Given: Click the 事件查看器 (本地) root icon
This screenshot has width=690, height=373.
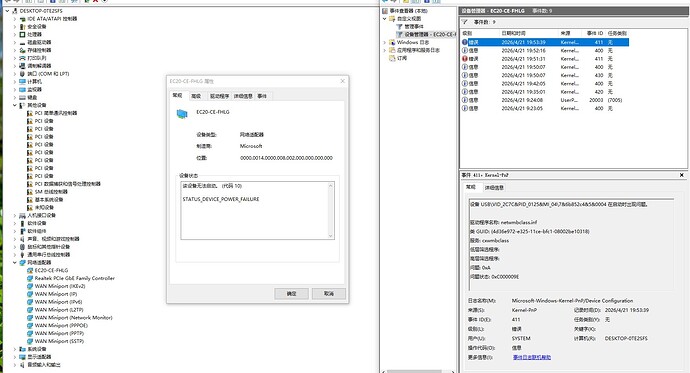Looking at the screenshot, I should [385, 11].
